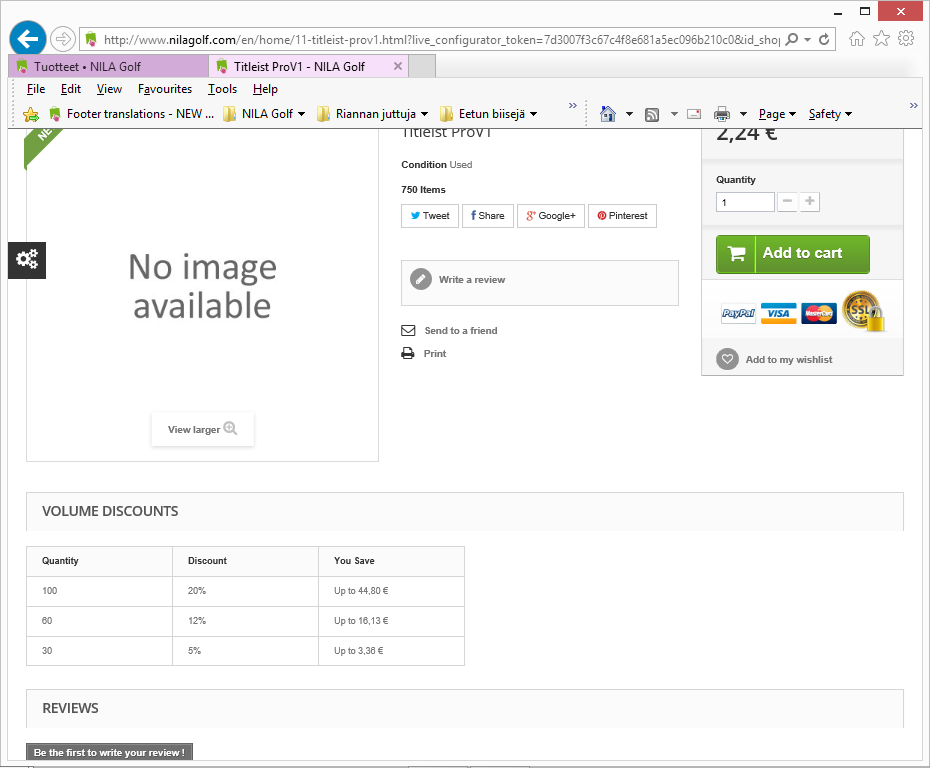The height and width of the screenshot is (768, 930).
Task: Expand the NILA Golf favourites folder
Action: pyautogui.click(x=264, y=114)
